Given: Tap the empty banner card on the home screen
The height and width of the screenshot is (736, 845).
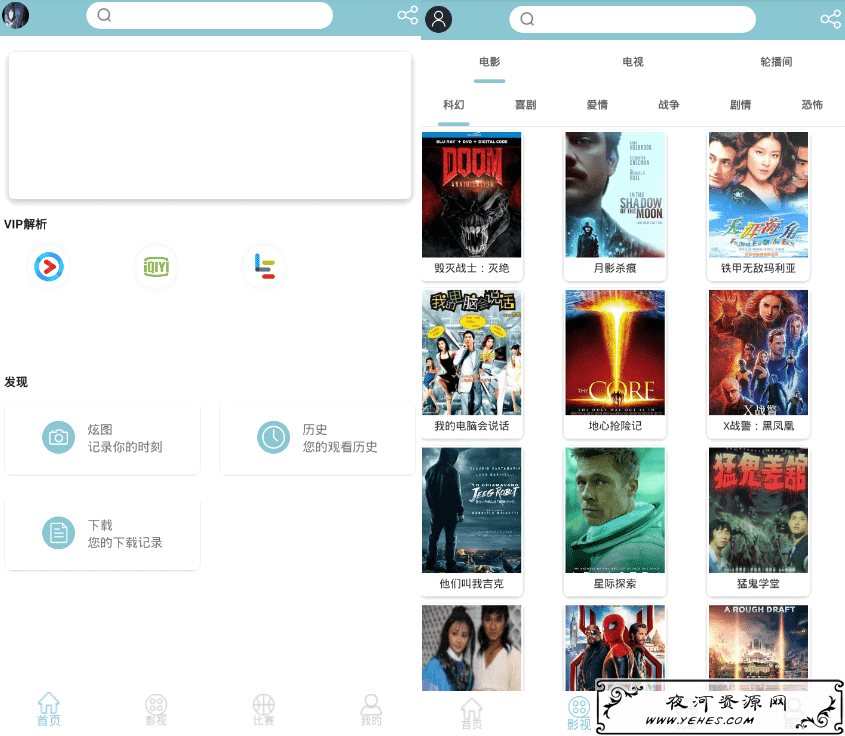Looking at the screenshot, I should [x=210, y=126].
